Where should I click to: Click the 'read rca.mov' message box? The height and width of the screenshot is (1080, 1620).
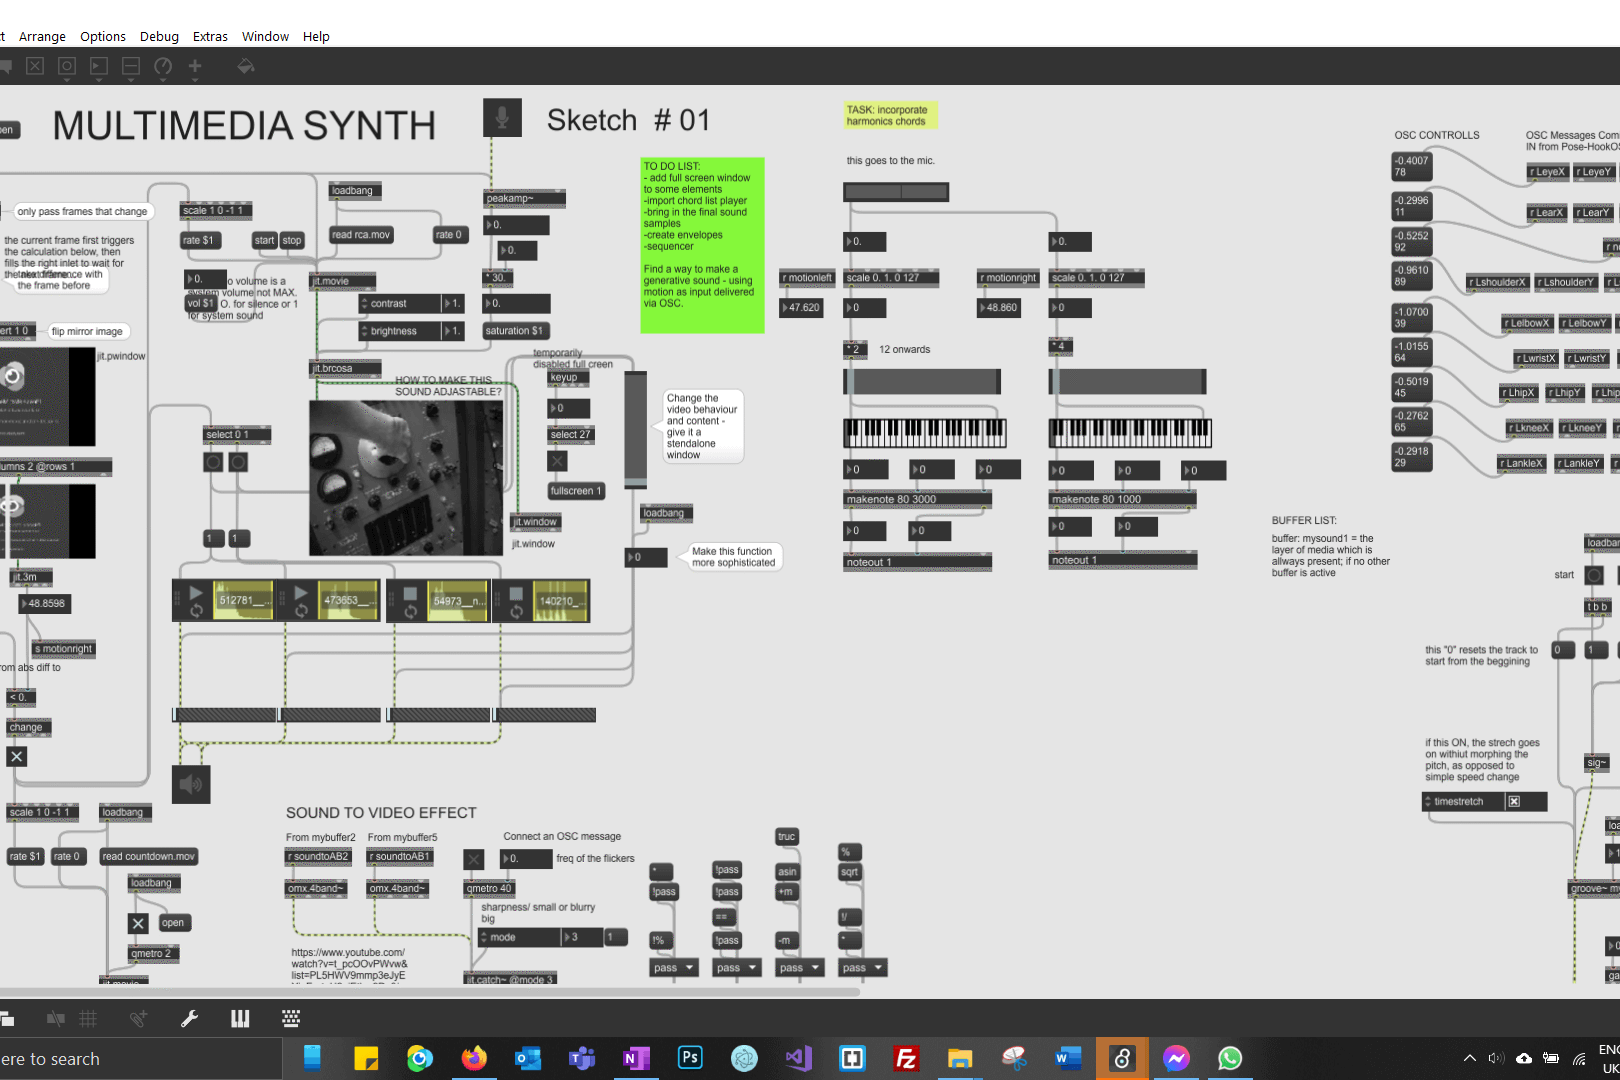click(361, 235)
